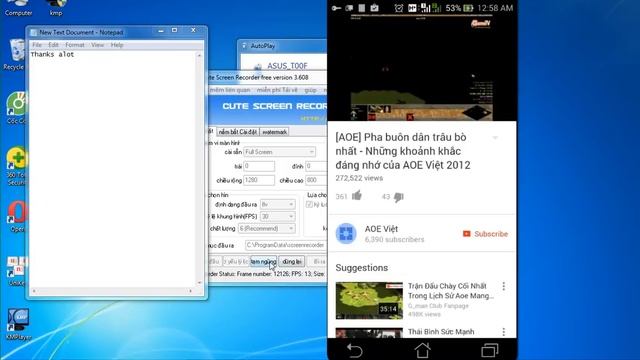This screenshot has width=640, height=360.
Task: Subscribe to the AOE Việt channel
Action: coord(485,234)
